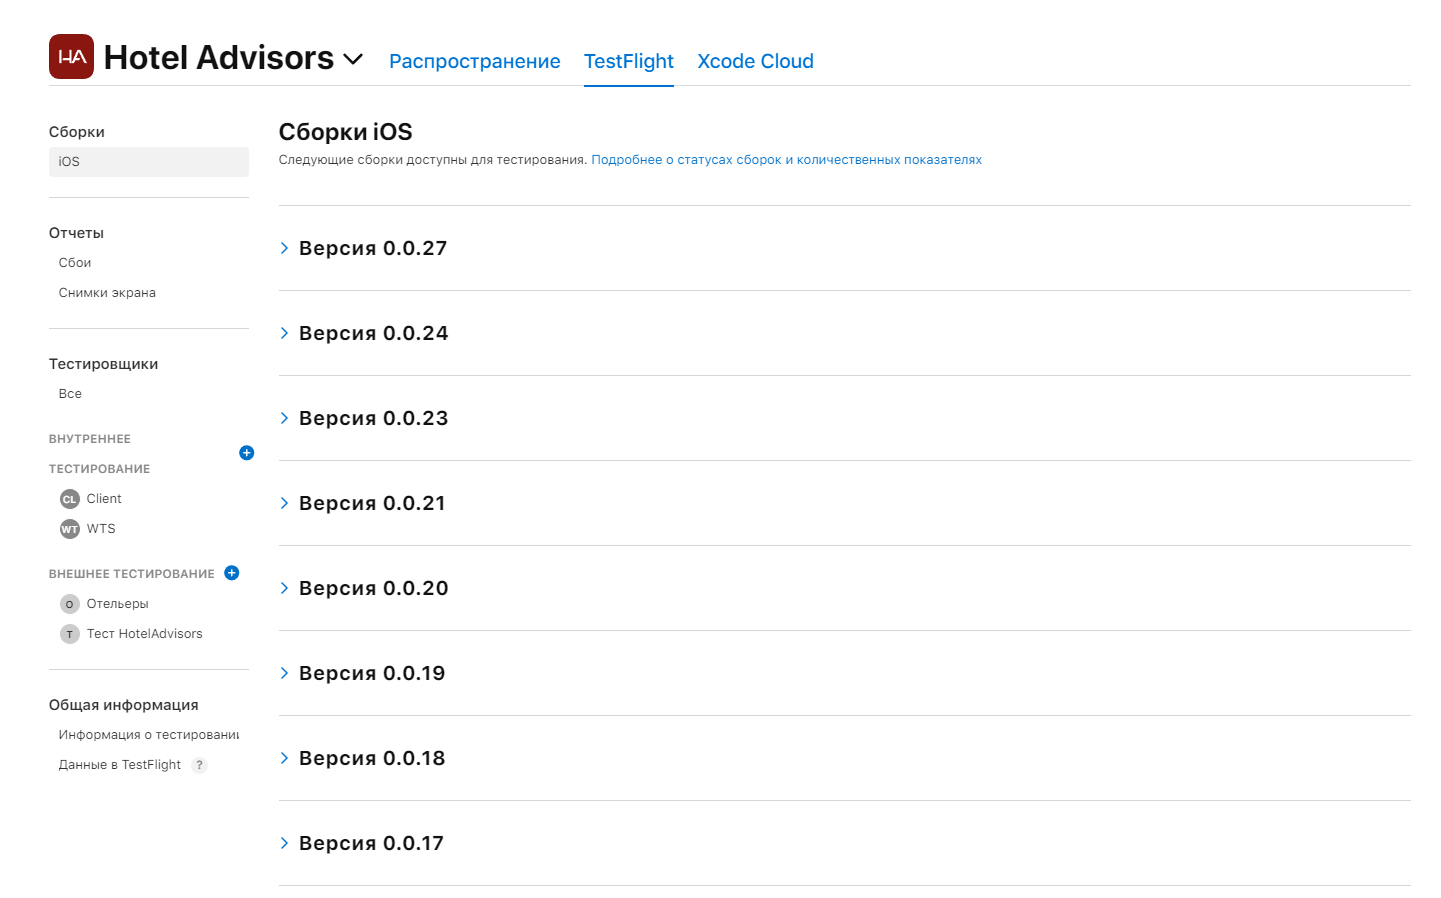Select the TestFlight tab
This screenshot has width=1441, height=898.
[x=629, y=61]
